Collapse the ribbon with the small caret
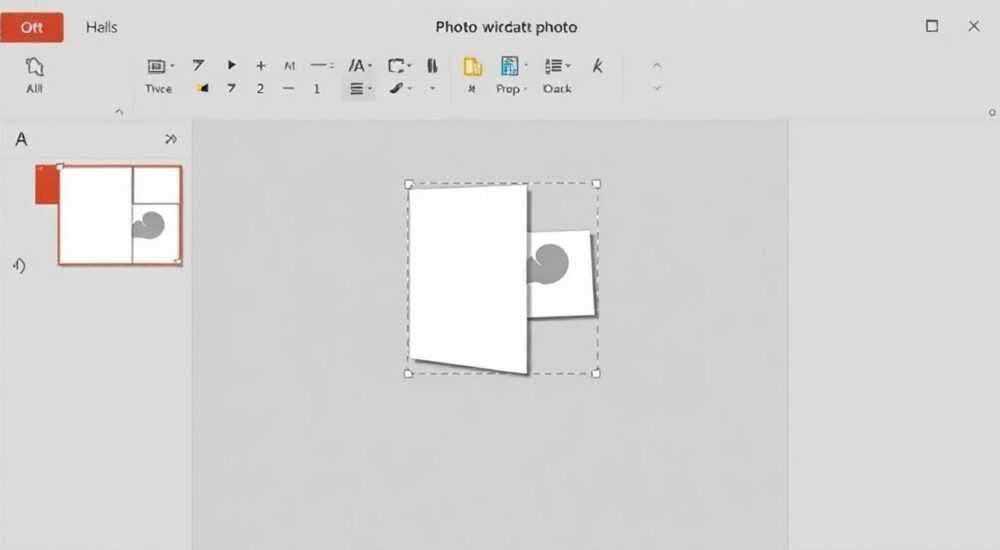This screenshot has width=1000, height=550. tap(119, 112)
